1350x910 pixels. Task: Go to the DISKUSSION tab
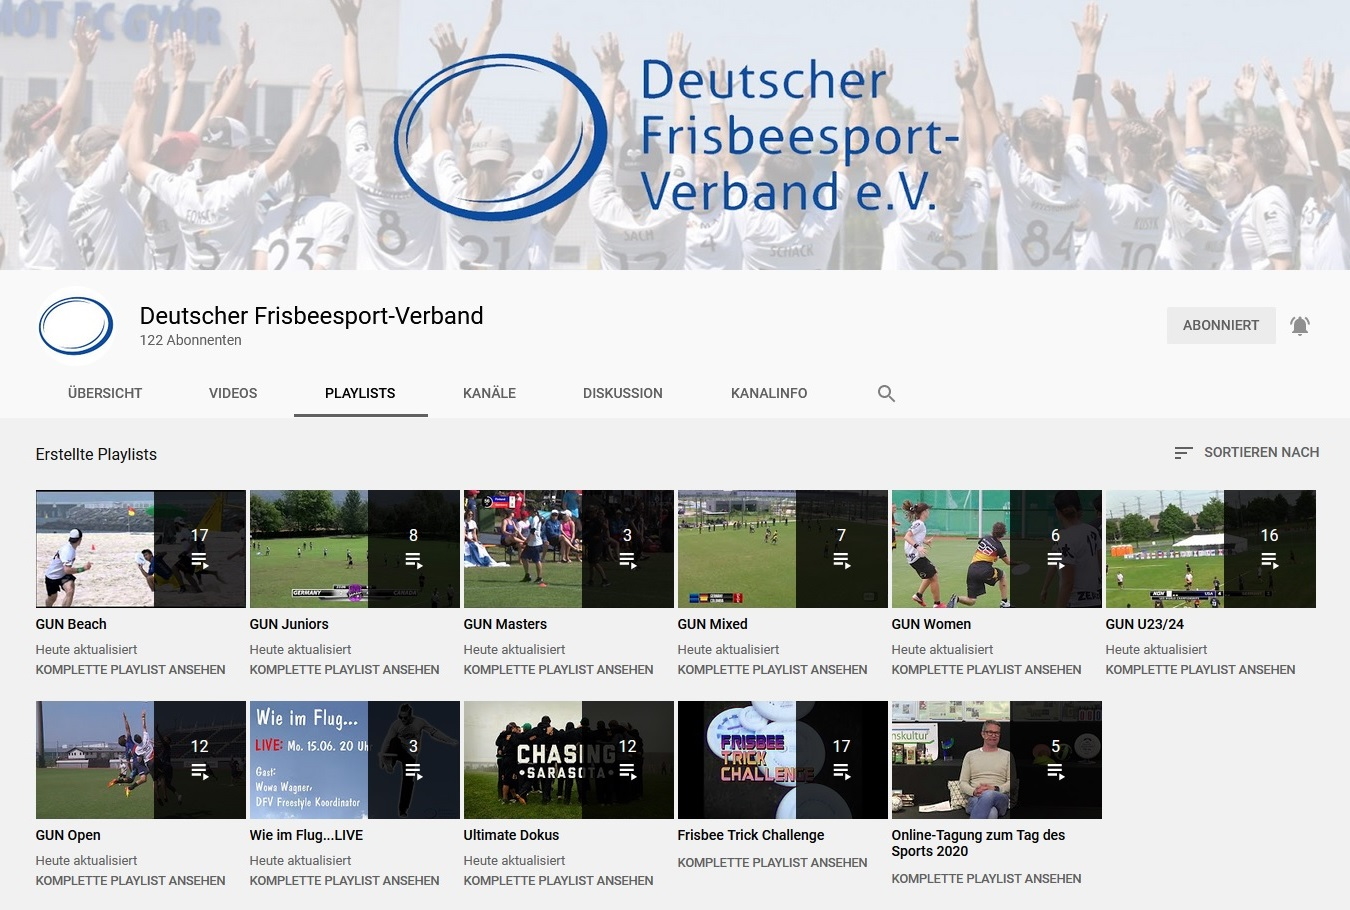click(623, 393)
